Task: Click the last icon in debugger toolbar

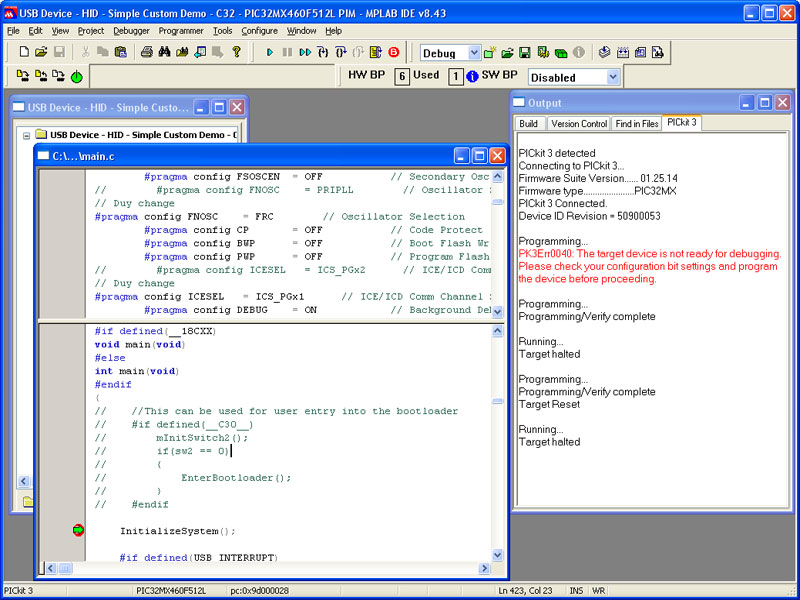Action: click(x=658, y=52)
